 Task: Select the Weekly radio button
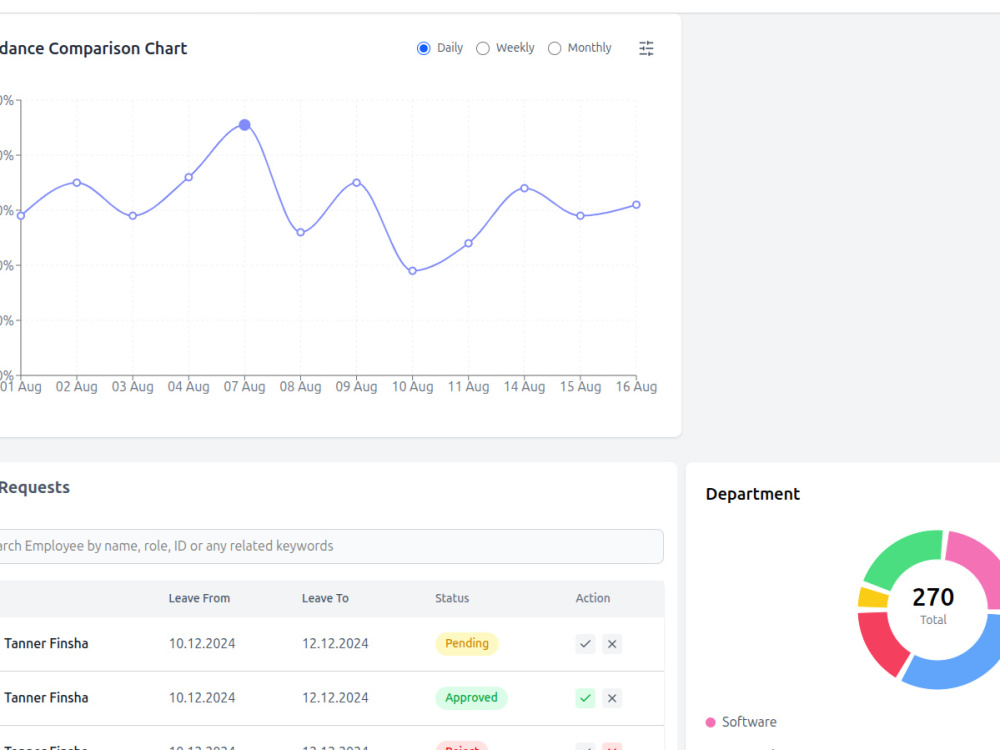pyautogui.click(x=483, y=48)
